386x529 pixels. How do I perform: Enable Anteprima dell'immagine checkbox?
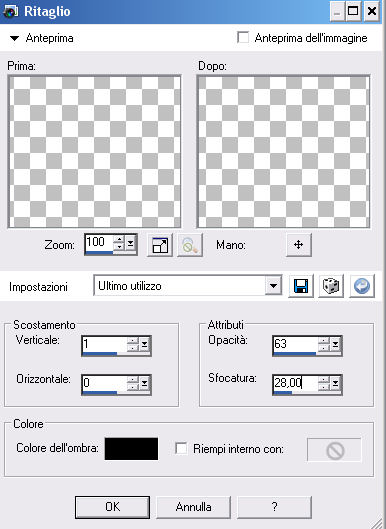pyautogui.click(x=243, y=37)
